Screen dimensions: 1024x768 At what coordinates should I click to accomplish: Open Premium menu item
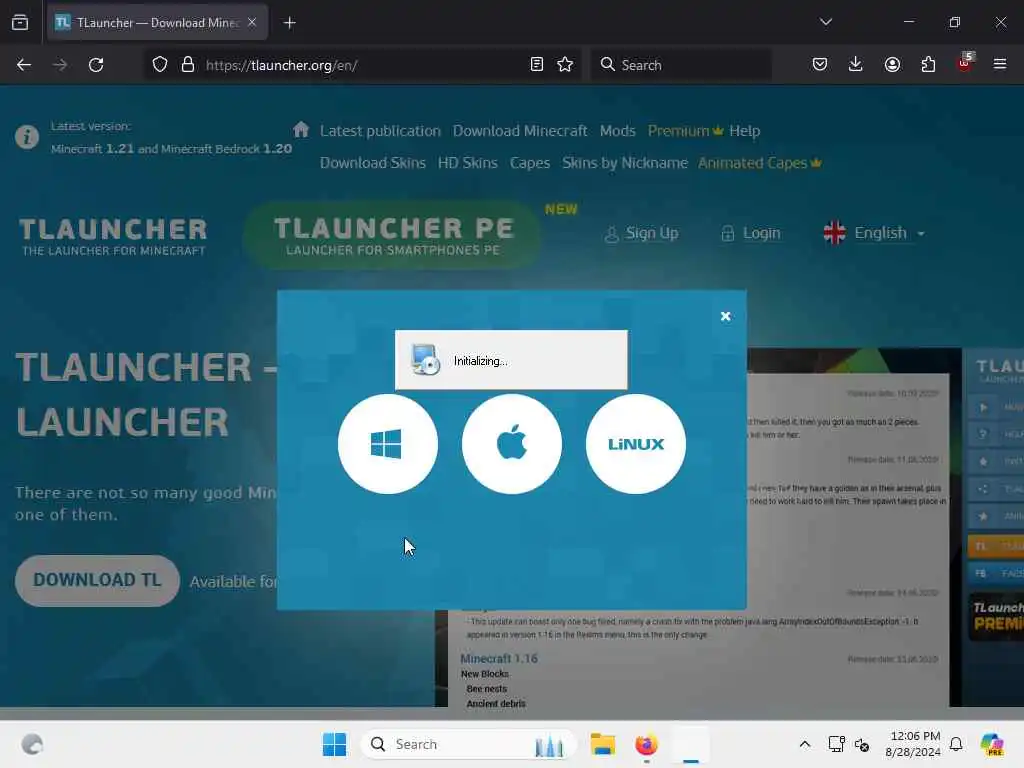click(x=685, y=131)
